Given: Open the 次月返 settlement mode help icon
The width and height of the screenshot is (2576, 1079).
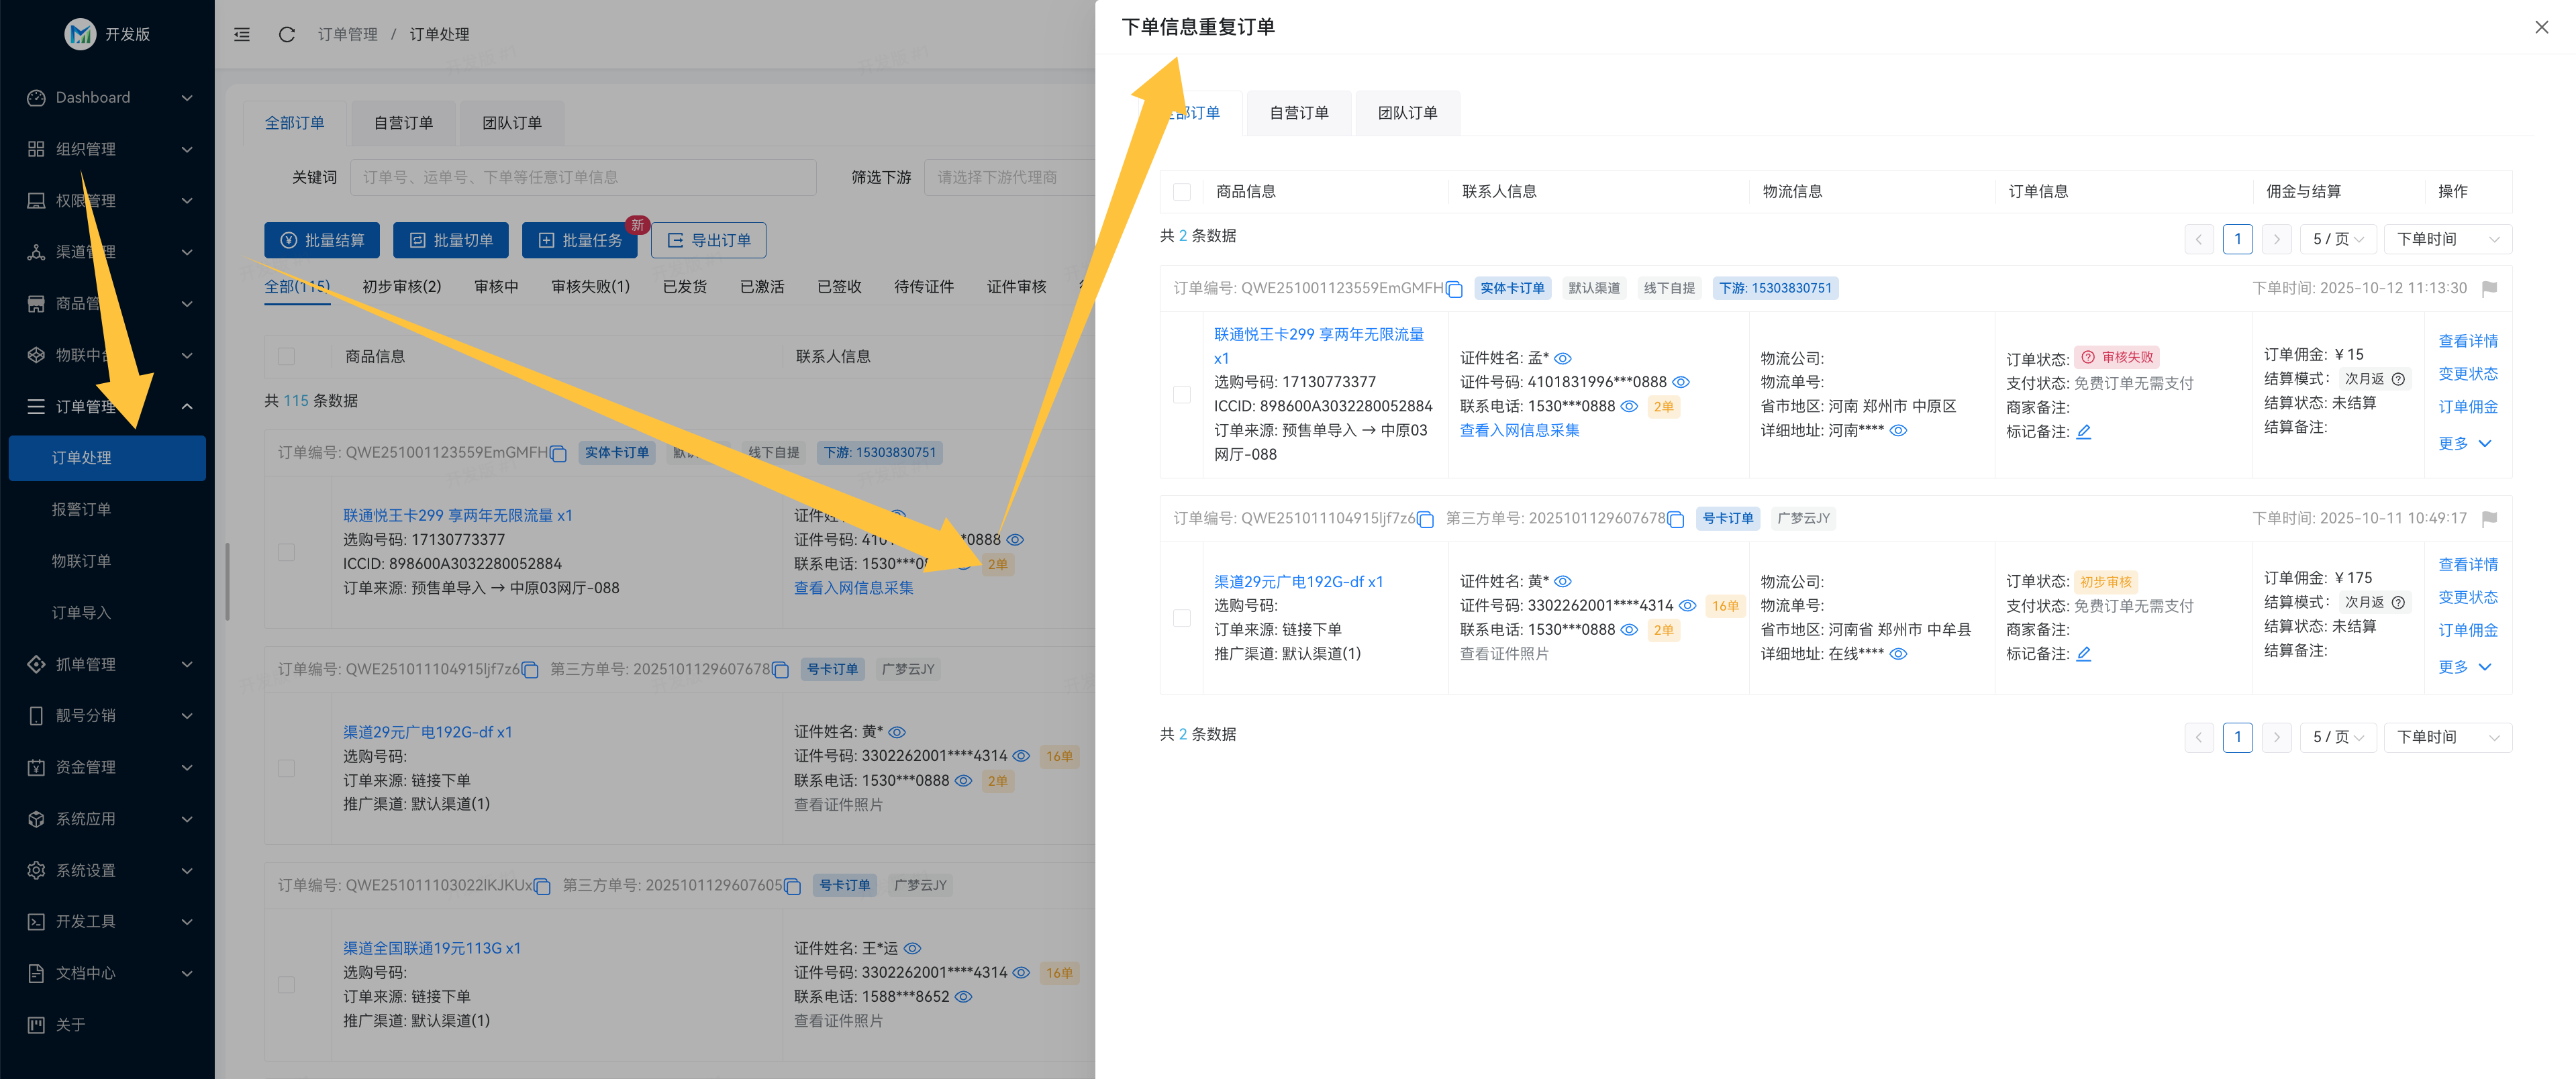Looking at the screenshot, I should 2400,378.
